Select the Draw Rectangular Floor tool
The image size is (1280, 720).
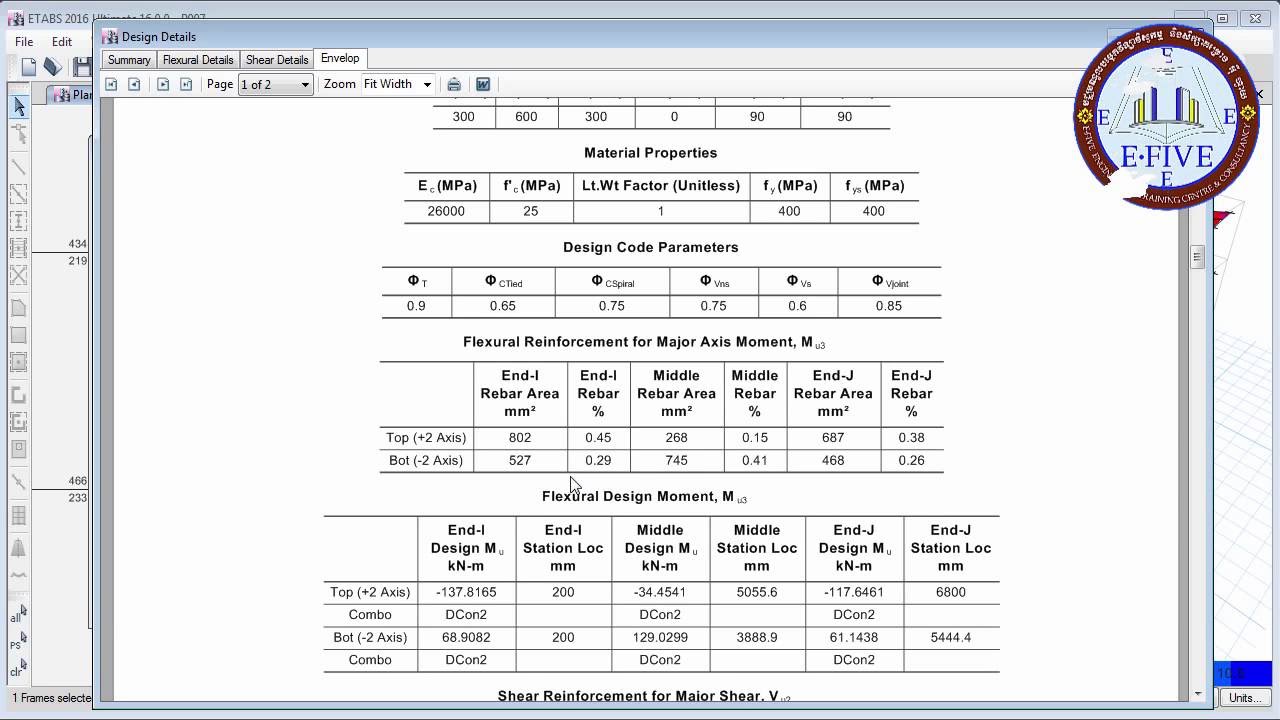19,335
